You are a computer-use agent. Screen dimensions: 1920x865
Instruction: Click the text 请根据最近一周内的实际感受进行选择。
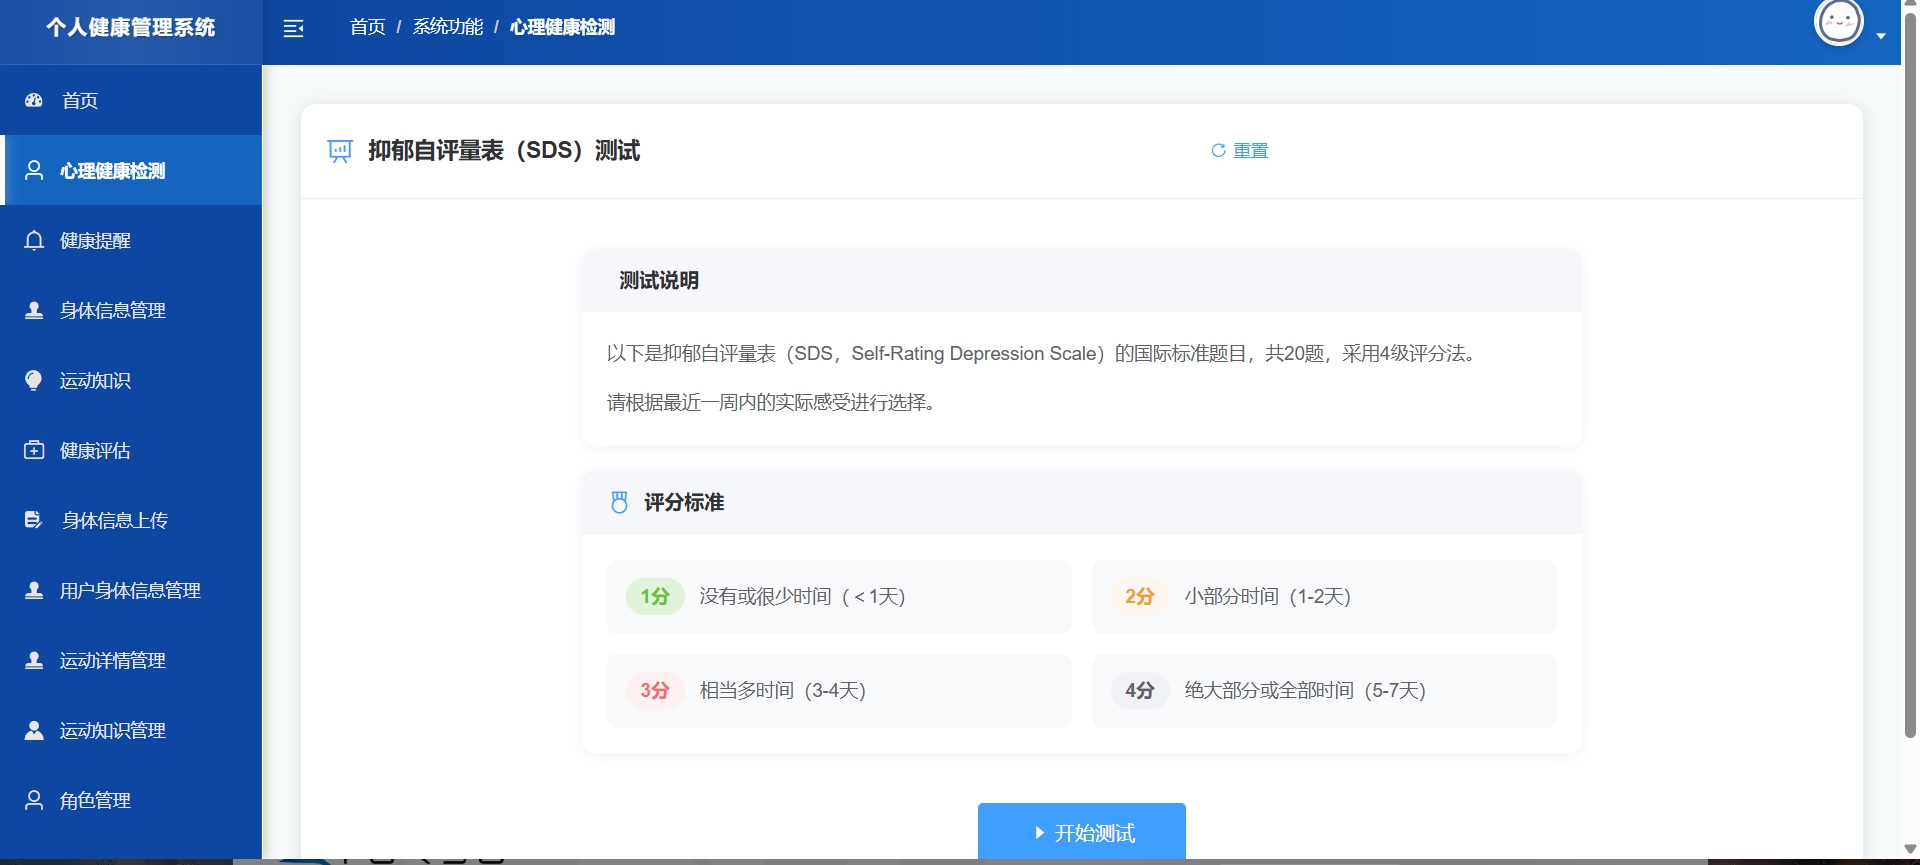pos(771,402)
